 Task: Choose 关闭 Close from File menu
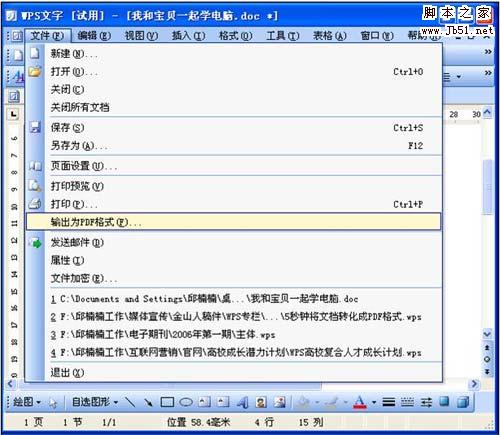point(234,89)
